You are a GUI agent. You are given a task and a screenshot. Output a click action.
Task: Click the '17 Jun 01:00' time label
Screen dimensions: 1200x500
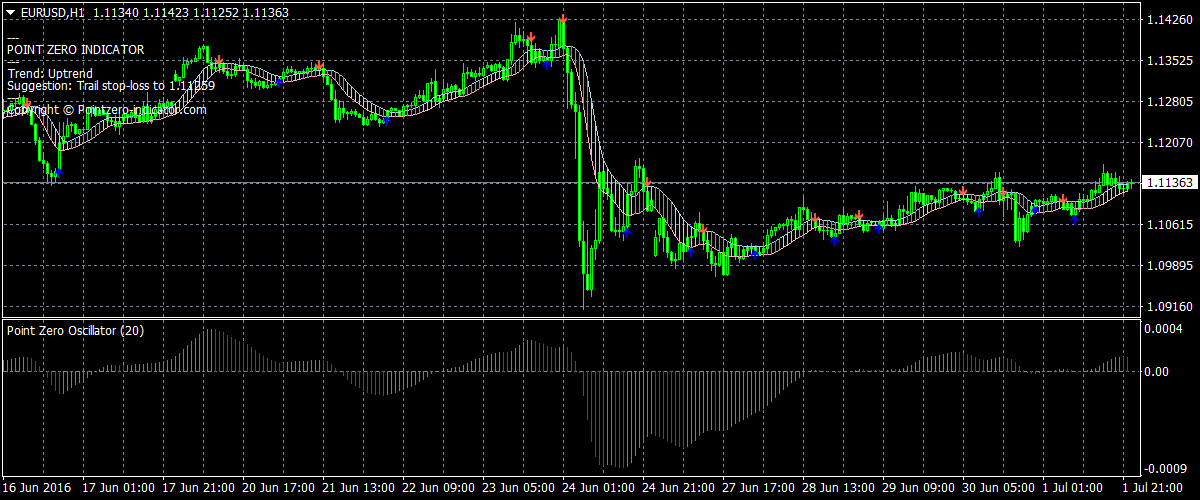click(x=118, y=489)
